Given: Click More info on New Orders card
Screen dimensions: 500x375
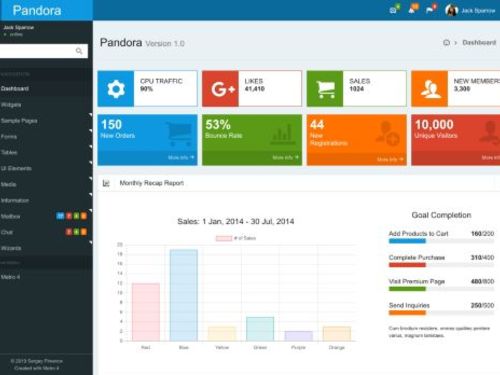Looking at the screenshot, I should (x=181, y=157).
